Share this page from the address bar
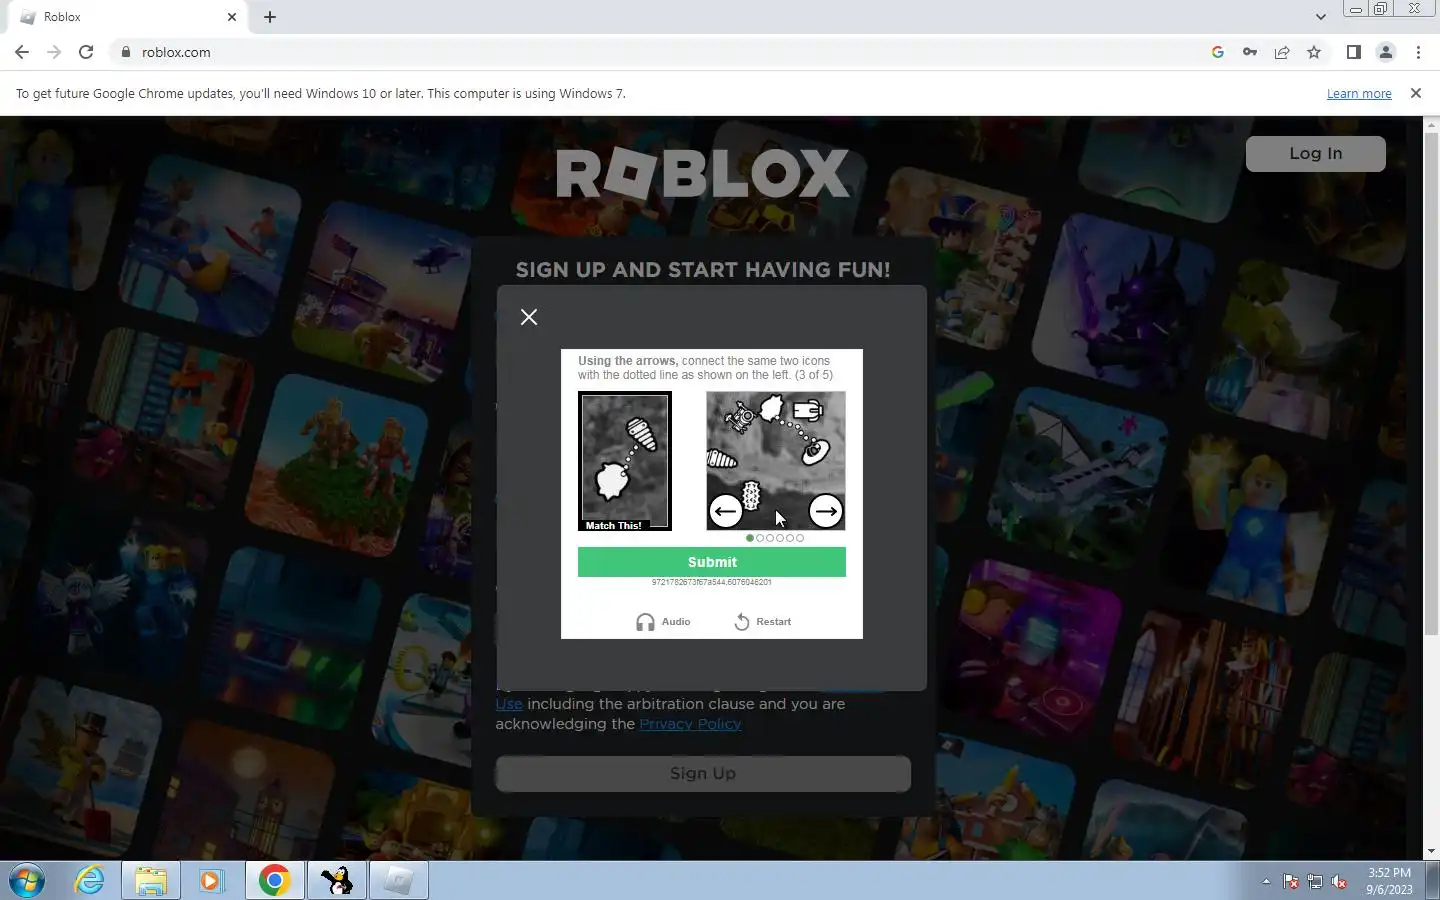Screen dimensions: 1440x900 [1281, 52]
